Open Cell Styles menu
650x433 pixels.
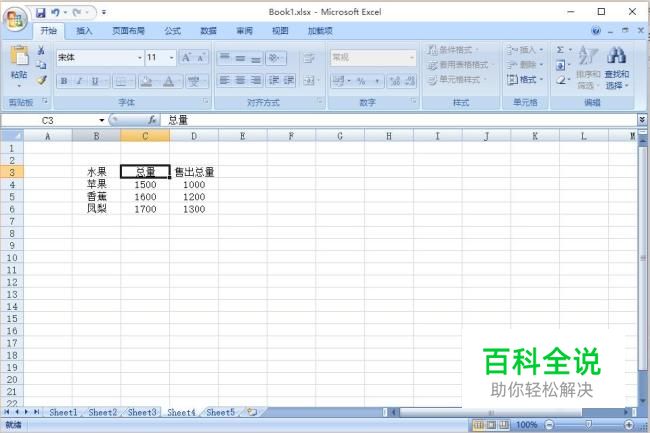click(457, 80)
